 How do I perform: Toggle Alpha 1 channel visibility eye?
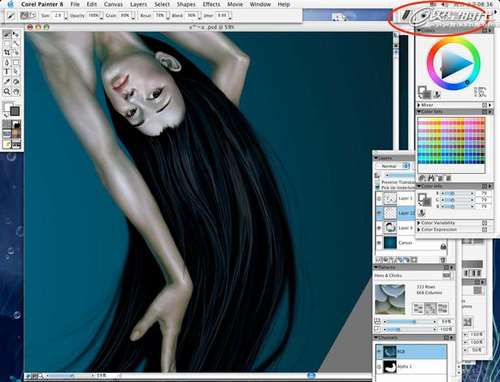coord(379,366)
